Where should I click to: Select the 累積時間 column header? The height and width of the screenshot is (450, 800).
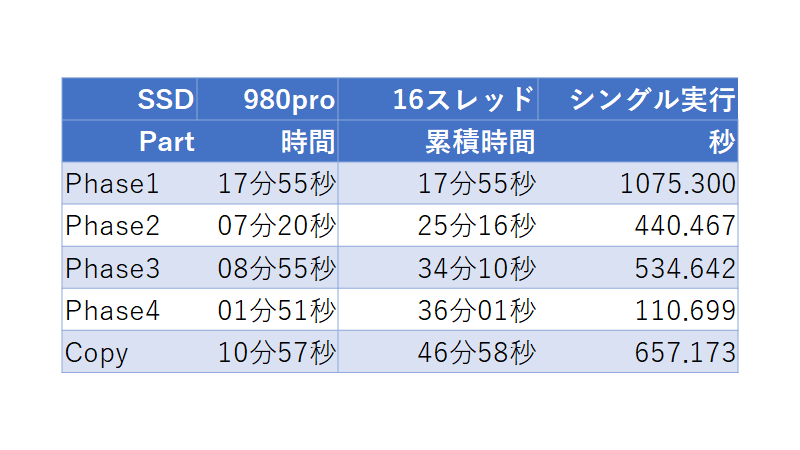tap(438, 141)
